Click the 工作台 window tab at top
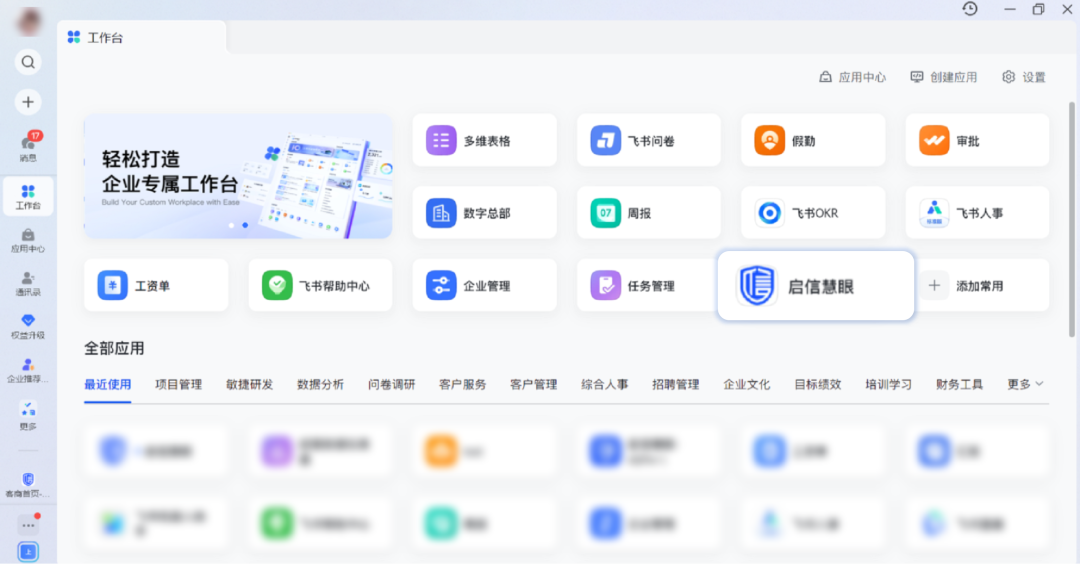Screen dimensions: 1080x564 coord(143,37)
